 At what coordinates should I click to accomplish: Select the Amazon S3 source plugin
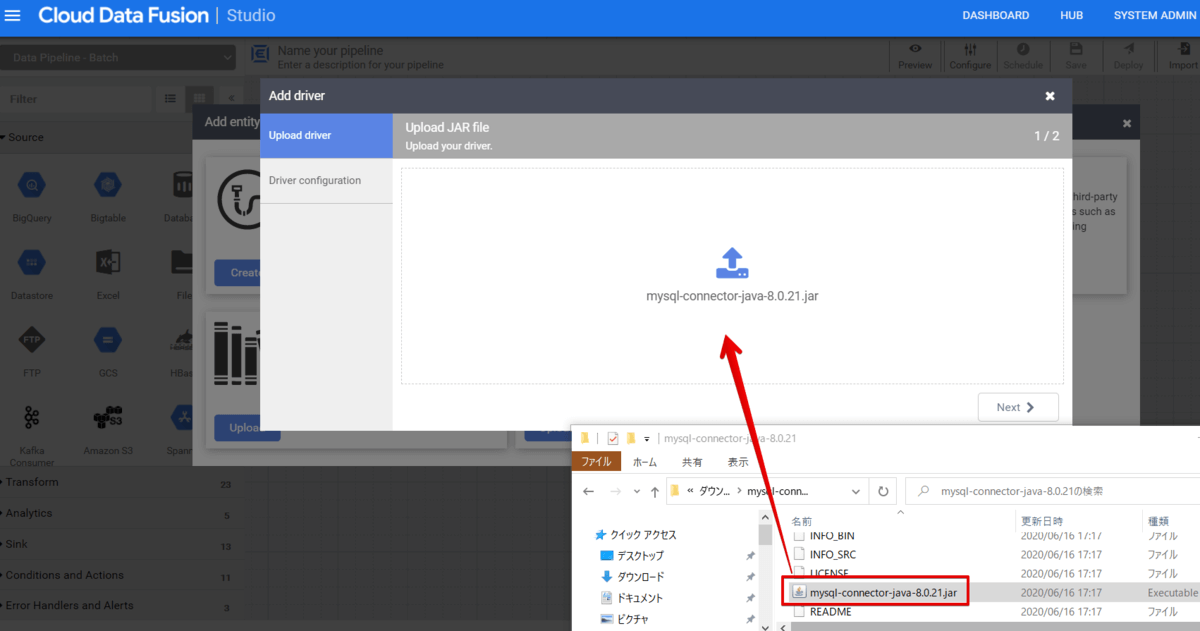(108, 429)
